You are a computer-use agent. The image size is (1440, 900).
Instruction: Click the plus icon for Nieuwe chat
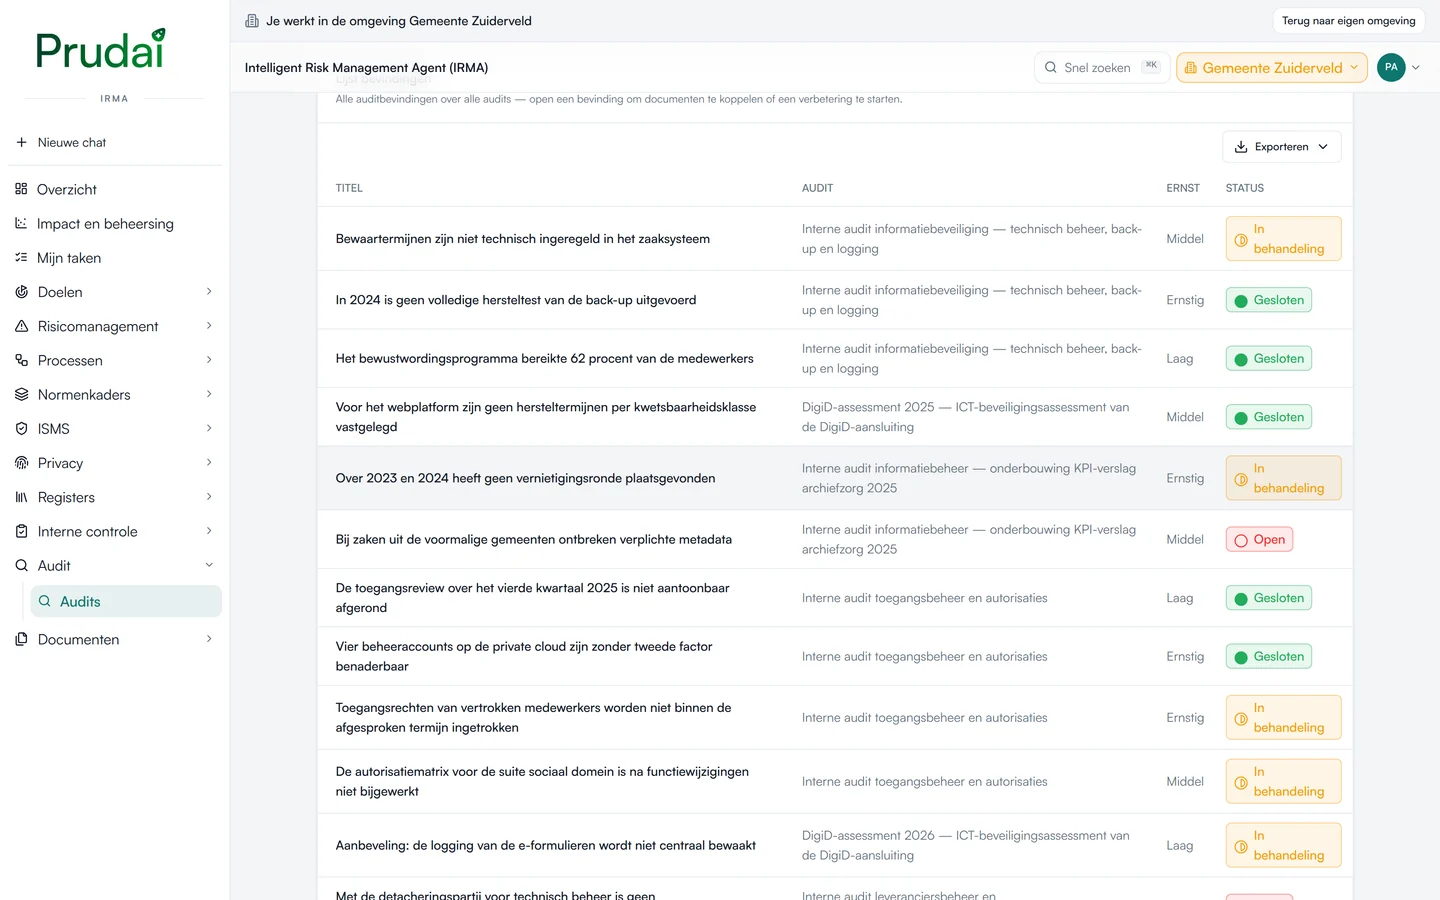click(21, 142)
